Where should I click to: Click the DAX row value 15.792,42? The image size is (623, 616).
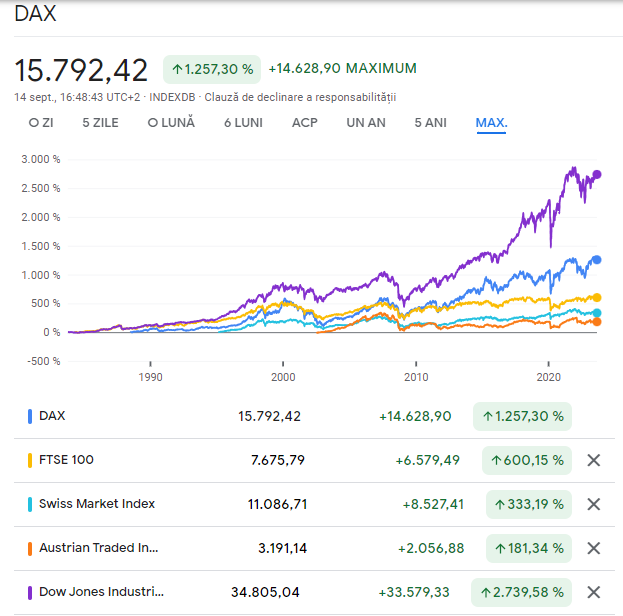click(269, 416)
